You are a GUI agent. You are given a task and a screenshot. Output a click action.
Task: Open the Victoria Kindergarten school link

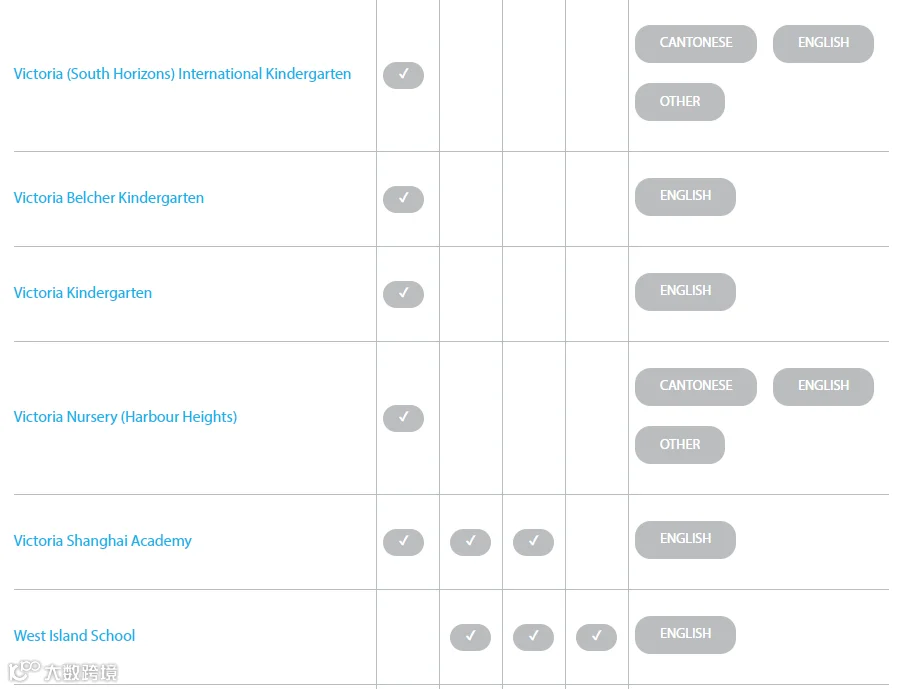(82, 293)
